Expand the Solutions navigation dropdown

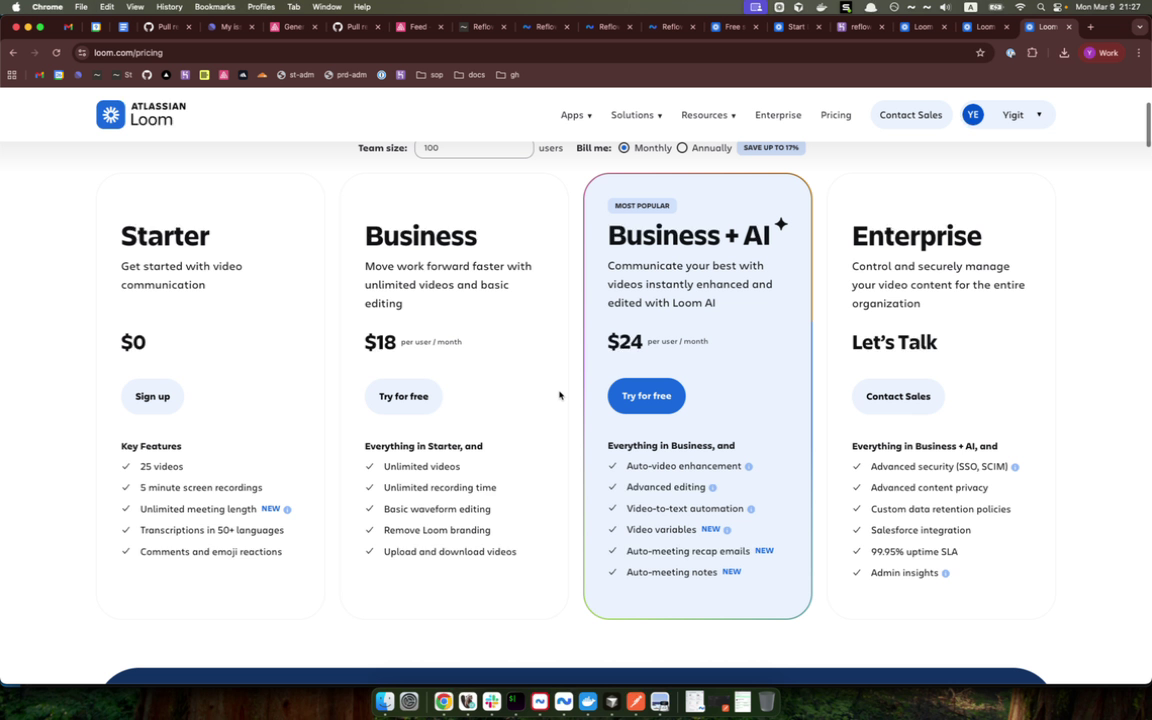pyautogui.click(x=636, y=115)
